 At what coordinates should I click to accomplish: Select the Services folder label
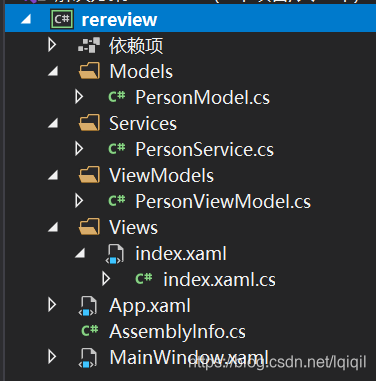tap(143, 123)
